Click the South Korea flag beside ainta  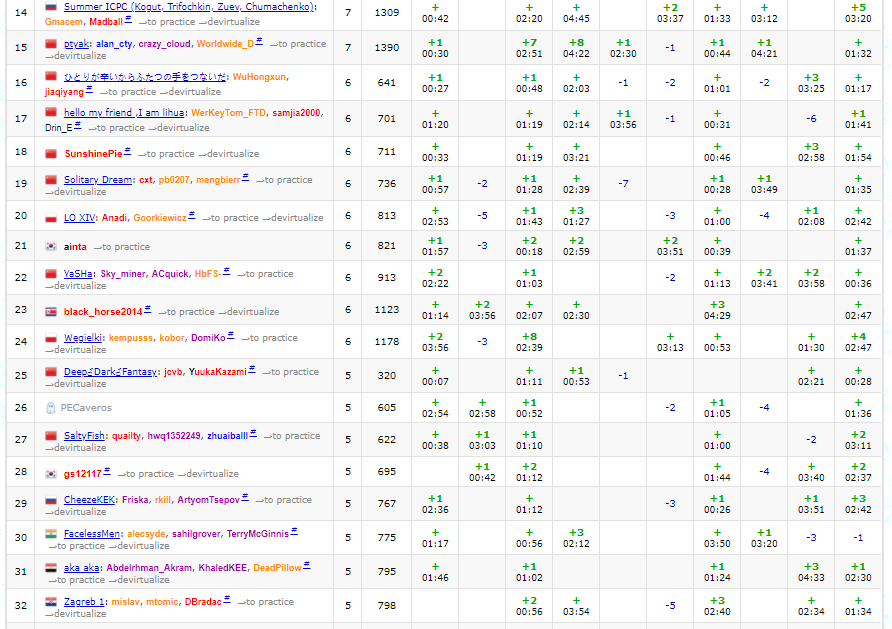click(x=51, y=246)
